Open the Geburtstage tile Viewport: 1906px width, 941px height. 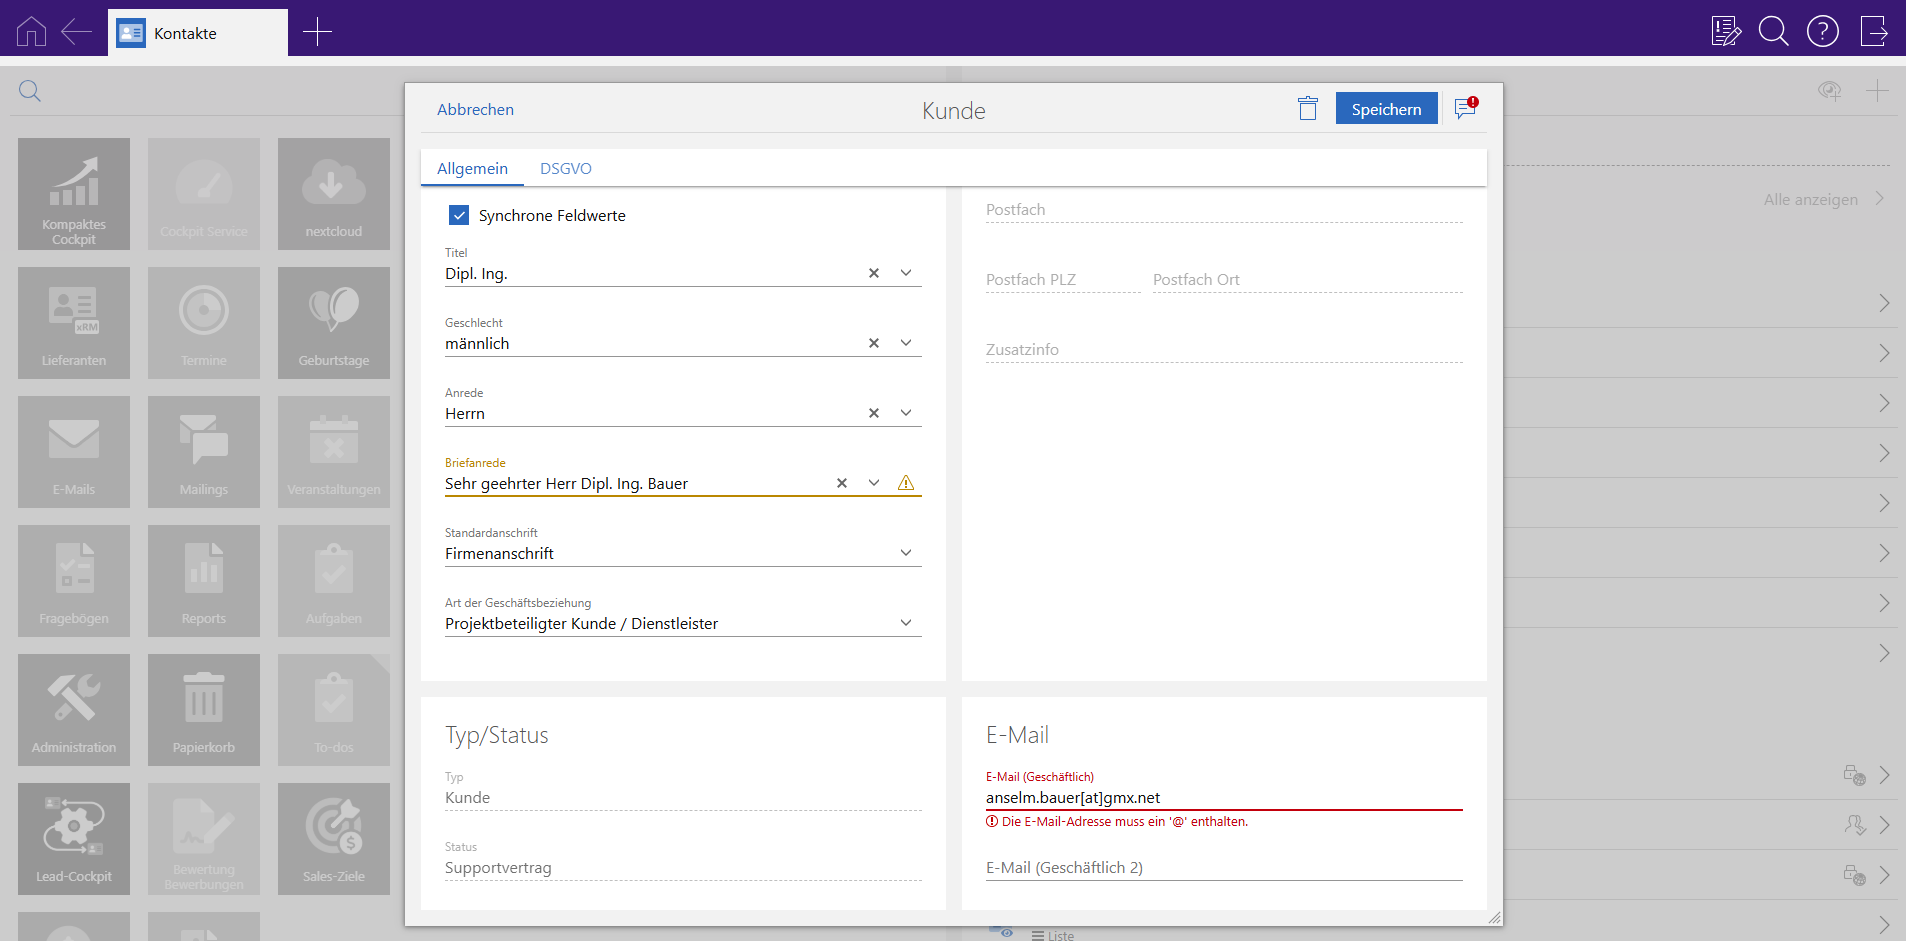334,323
